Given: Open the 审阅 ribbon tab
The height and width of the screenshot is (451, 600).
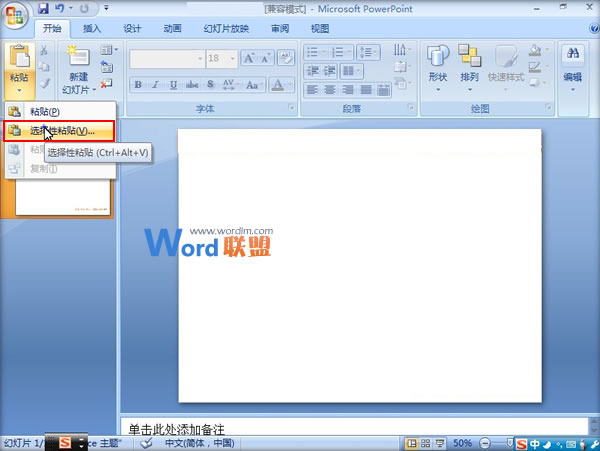Looking at the screenshot, I should (x=280, y=28).
